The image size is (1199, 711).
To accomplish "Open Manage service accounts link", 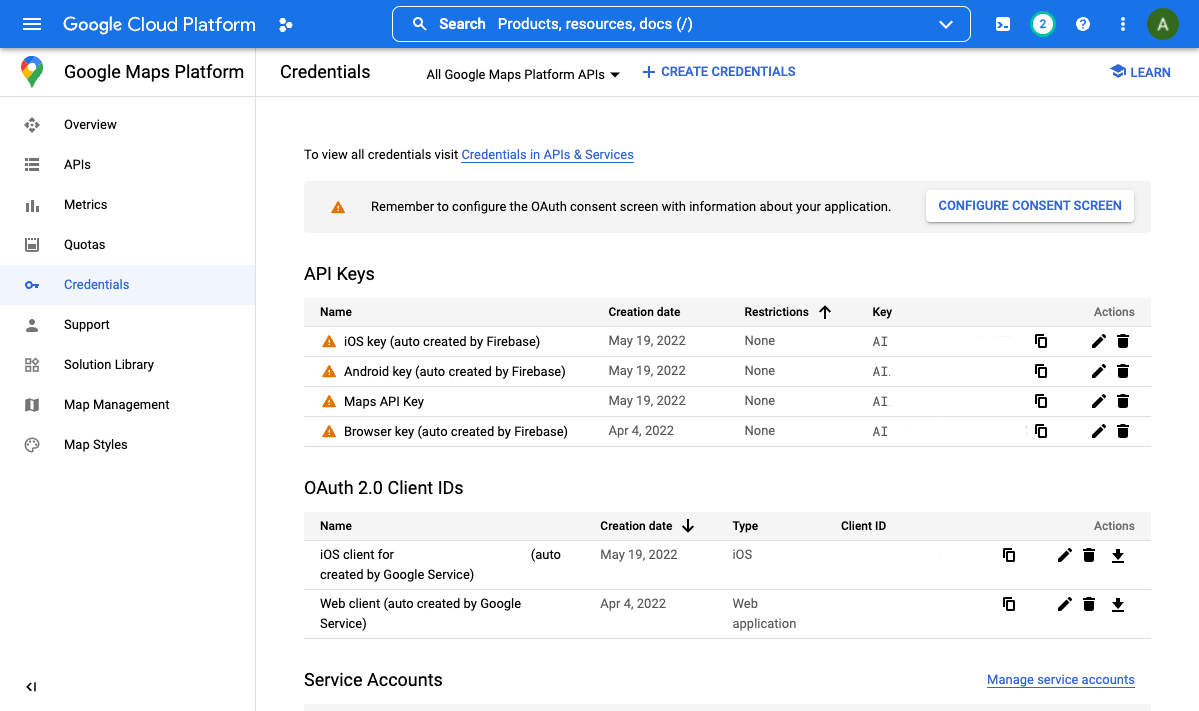I will (x=1061, y=680).
